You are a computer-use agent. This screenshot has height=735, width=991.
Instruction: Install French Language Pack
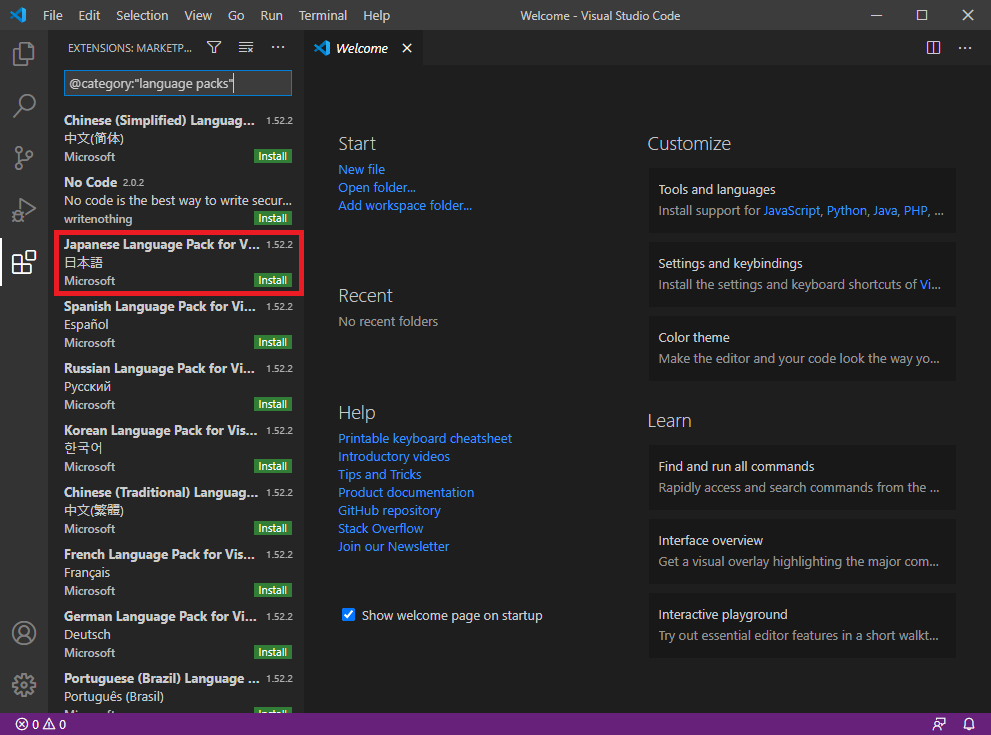click(272, 590)
